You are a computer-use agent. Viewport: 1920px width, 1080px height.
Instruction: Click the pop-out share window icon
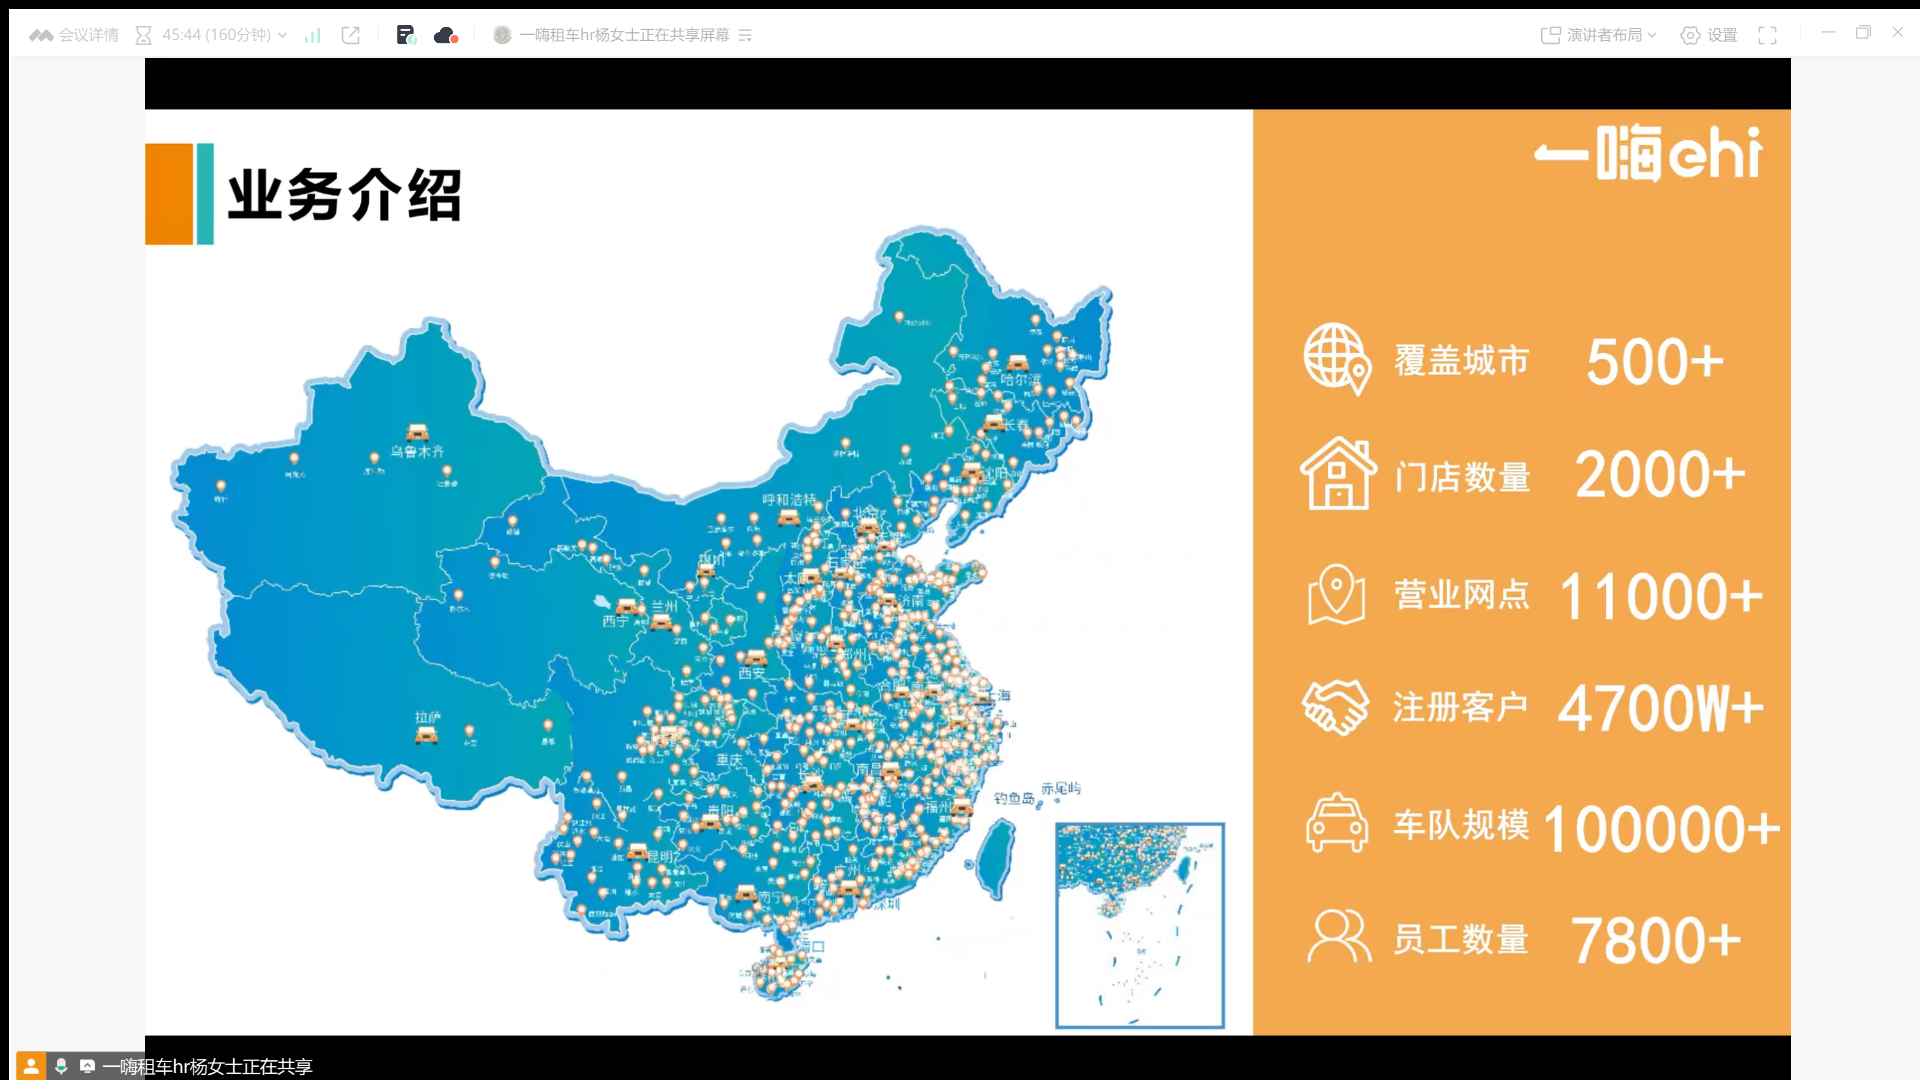pos(350,35)
